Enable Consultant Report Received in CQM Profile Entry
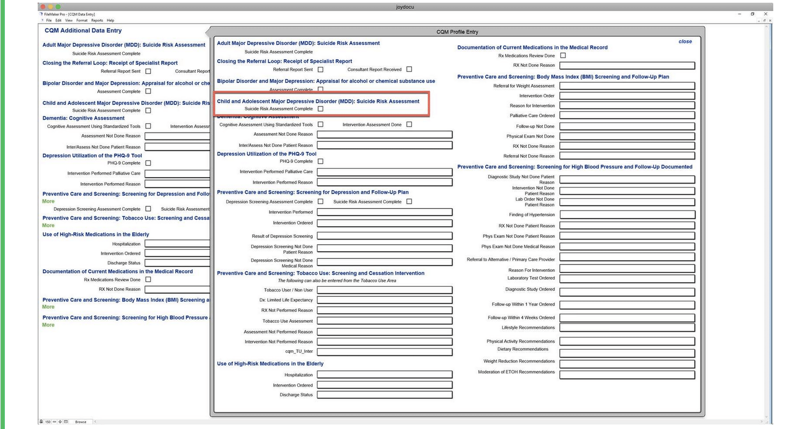 (x=409, y=70)
